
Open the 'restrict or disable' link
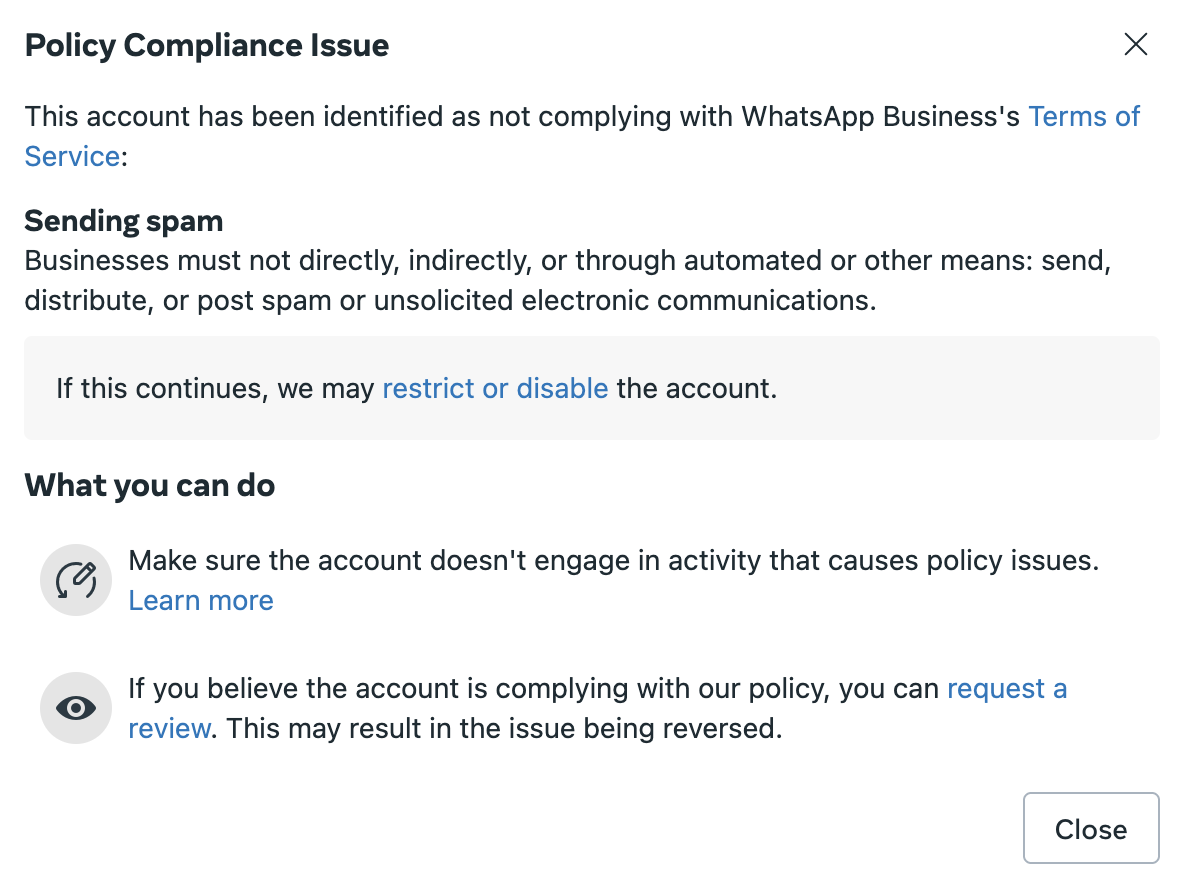[x=495, y=388]
